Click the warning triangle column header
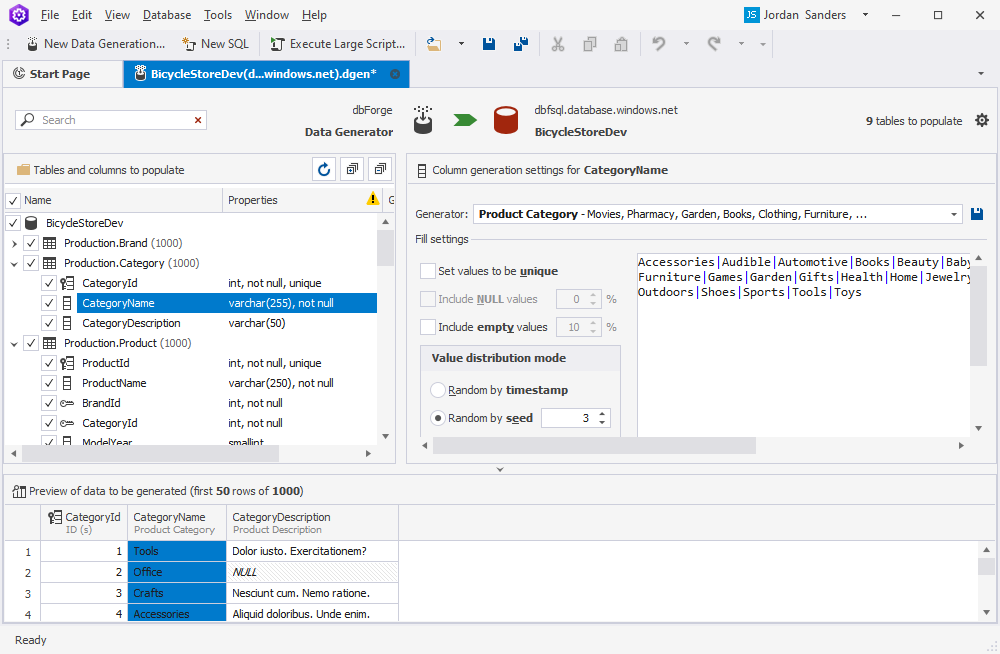The image size is (1000, 654). (x=373, y=199)
